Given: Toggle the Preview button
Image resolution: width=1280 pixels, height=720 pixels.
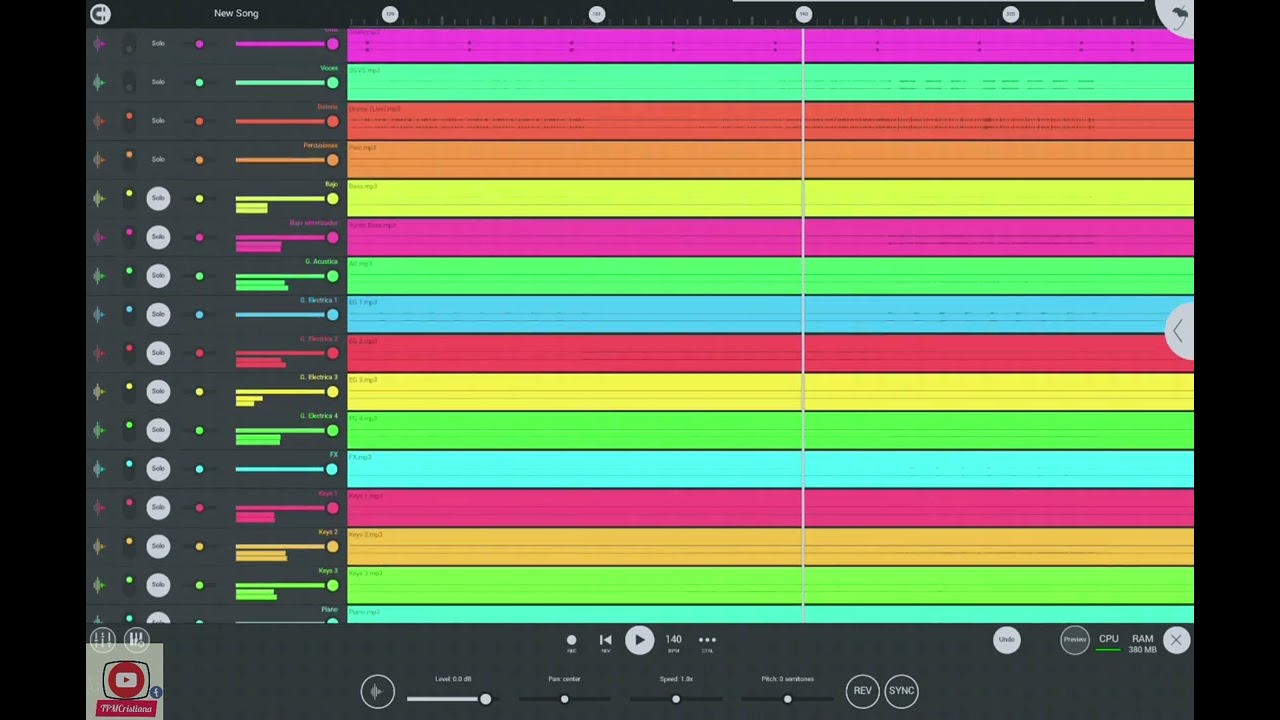Looking at the screenshot, I should [x=1075, y=640].
